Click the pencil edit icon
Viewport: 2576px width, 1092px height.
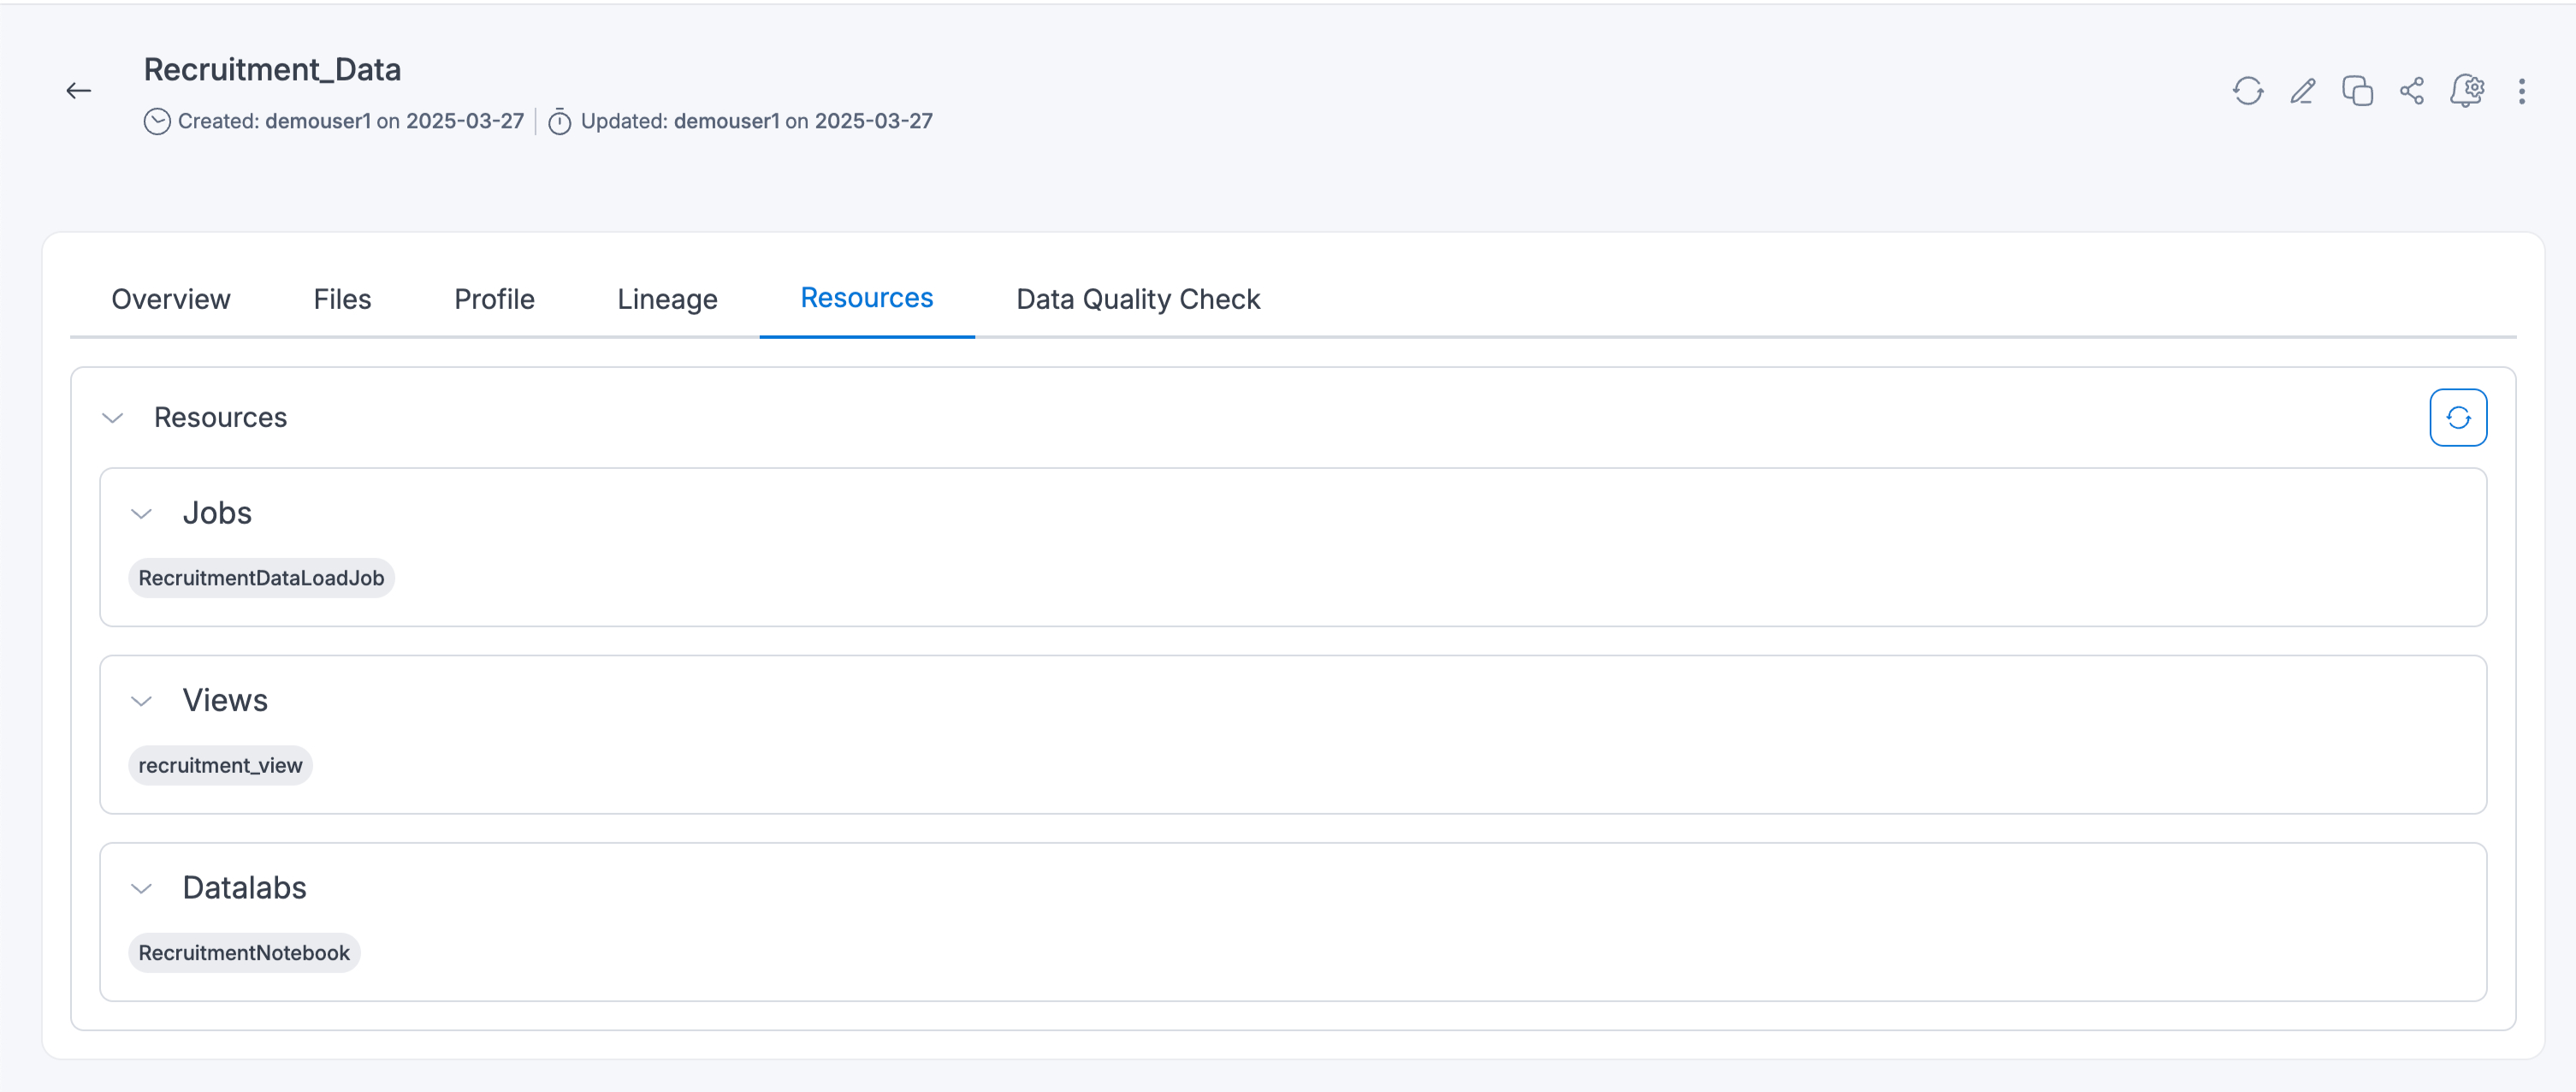click(x=2302, y=91)
